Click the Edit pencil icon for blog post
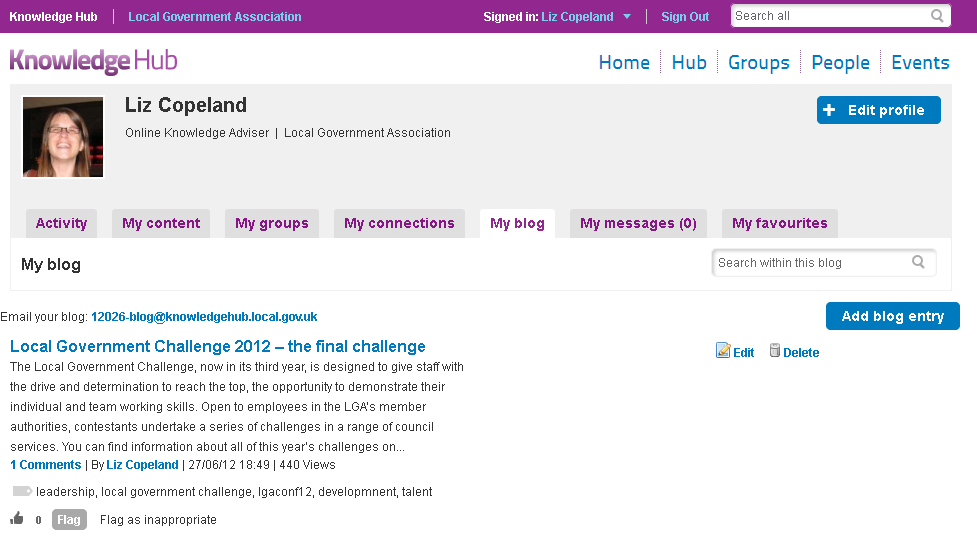 click(723, 351)
